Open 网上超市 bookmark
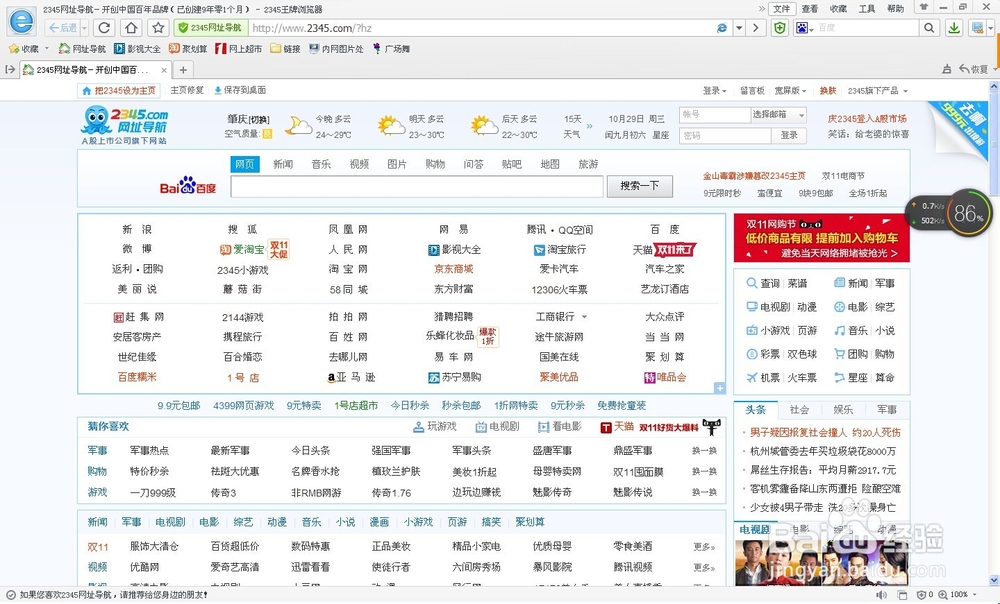 239,48
